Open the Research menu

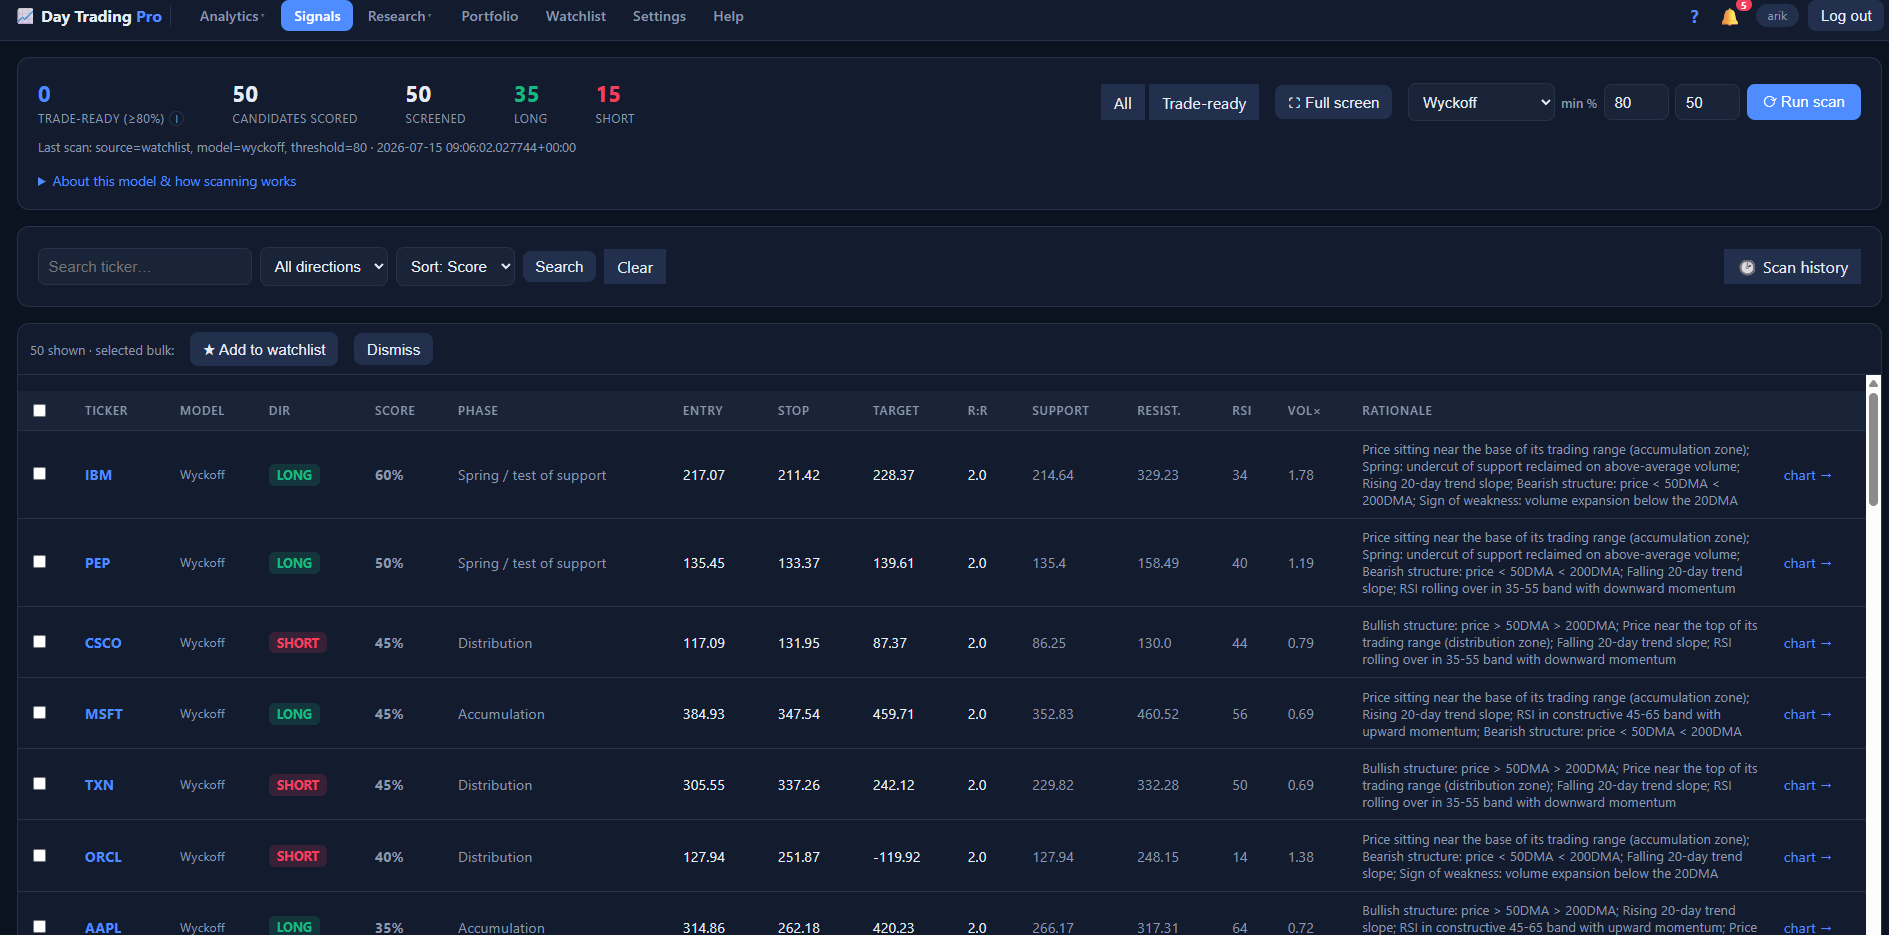pos(399,16)
